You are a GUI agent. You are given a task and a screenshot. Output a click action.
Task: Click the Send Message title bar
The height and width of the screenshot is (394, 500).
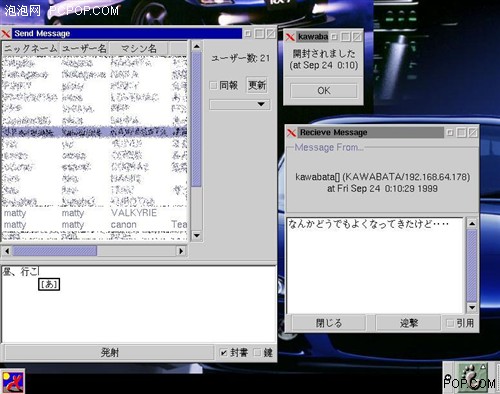127,33
